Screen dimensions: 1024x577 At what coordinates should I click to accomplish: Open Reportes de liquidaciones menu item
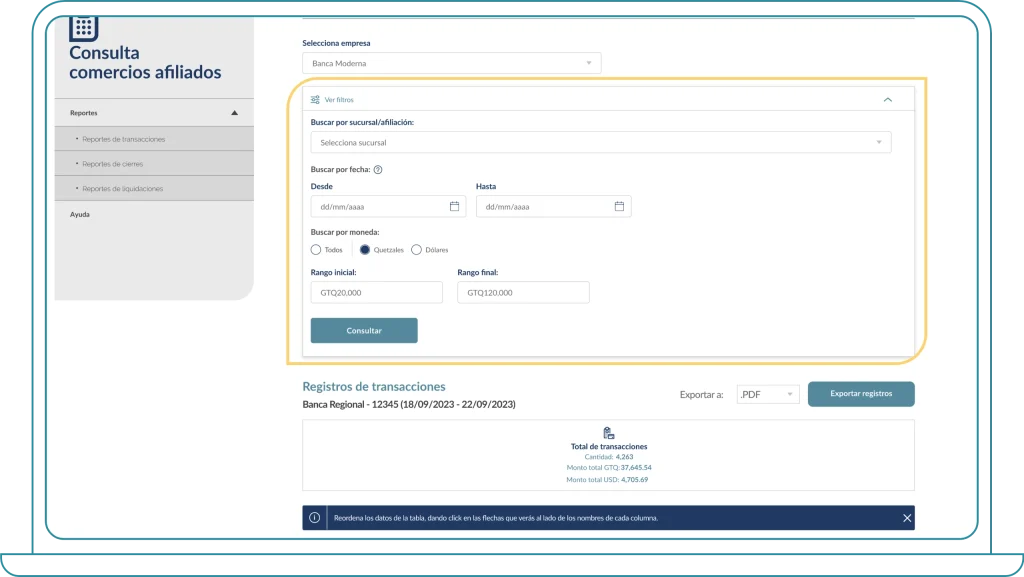point(154,189)
